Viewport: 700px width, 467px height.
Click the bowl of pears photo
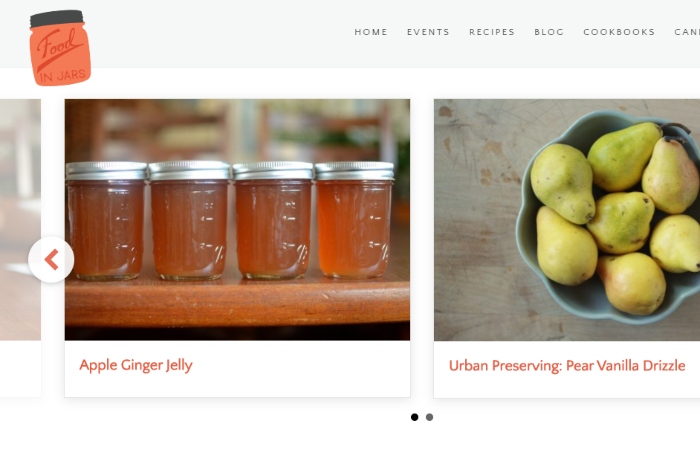[567, 220]
